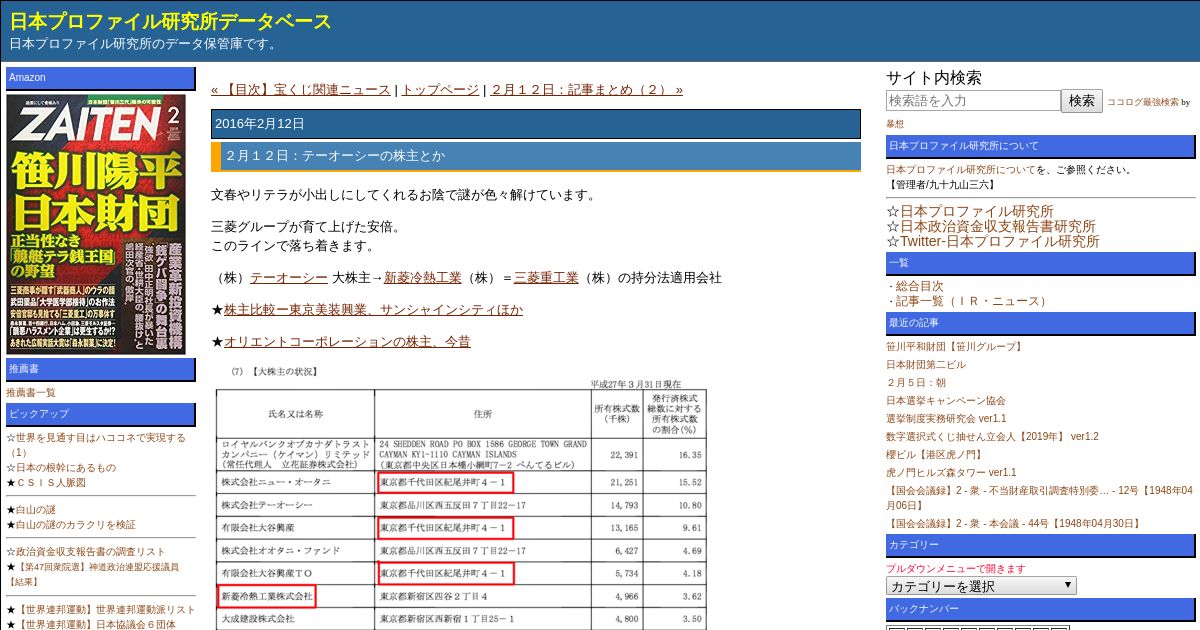
Task: Open recent post ２月５日：朝
Action: click(916, 383)
